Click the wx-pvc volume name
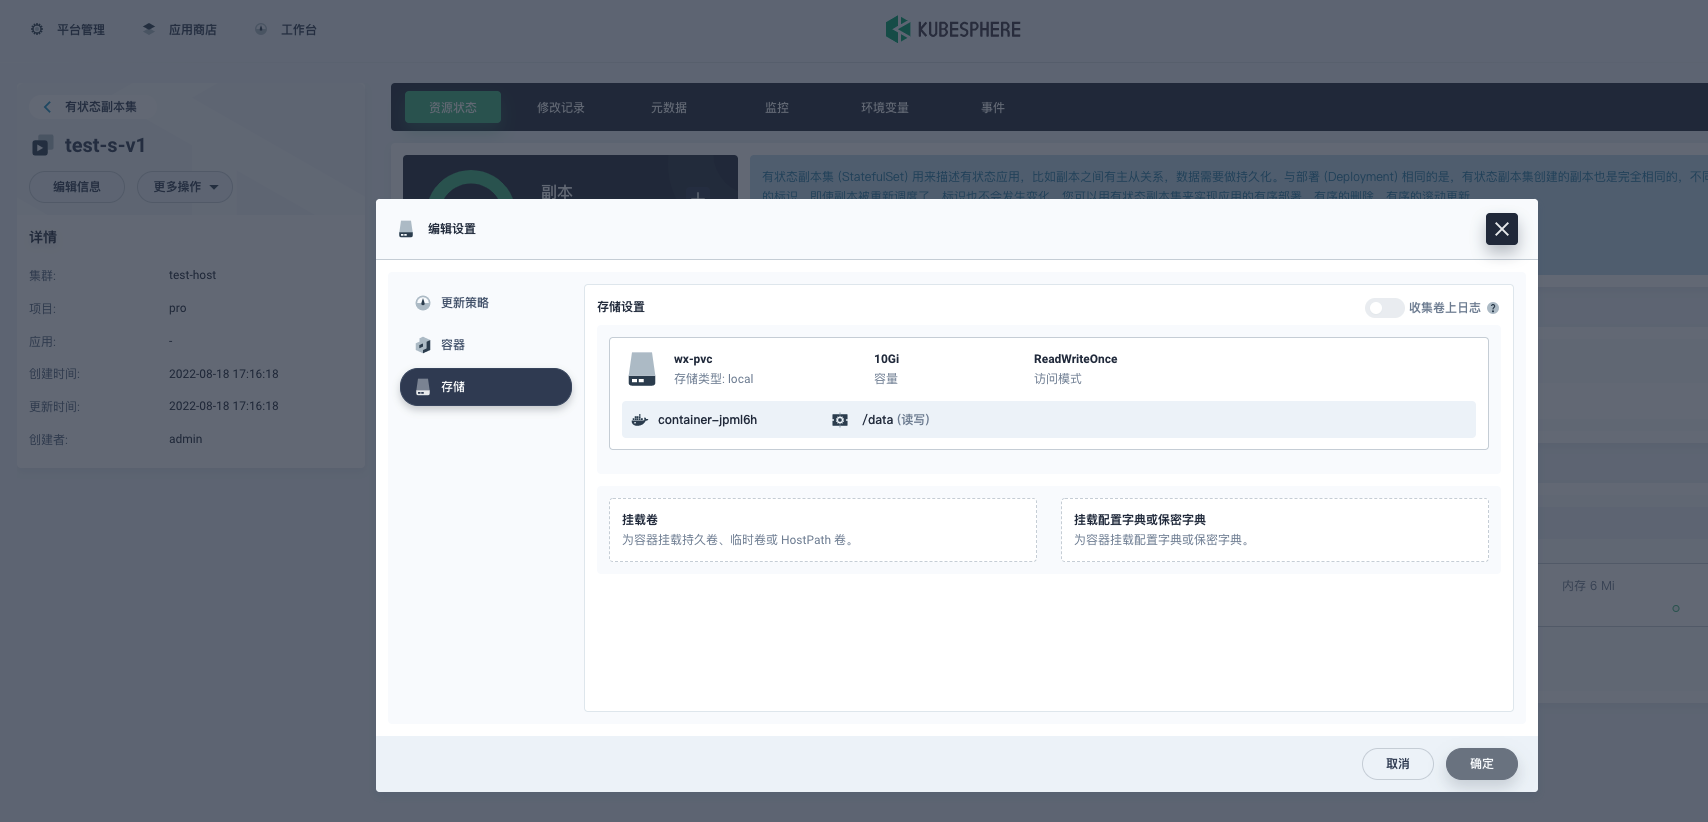 [693, 359]
